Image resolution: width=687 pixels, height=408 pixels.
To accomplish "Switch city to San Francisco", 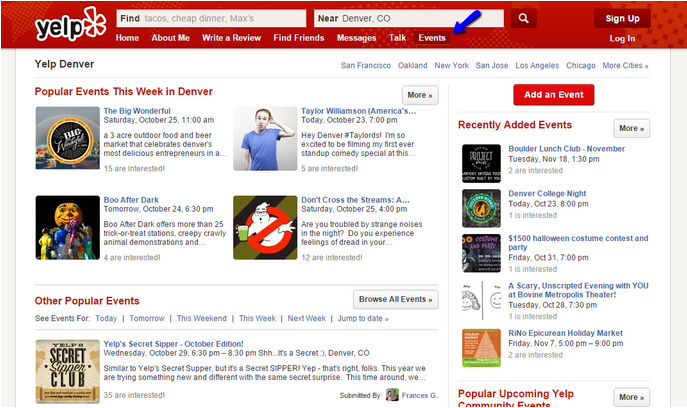I will [x=366, y=65].
